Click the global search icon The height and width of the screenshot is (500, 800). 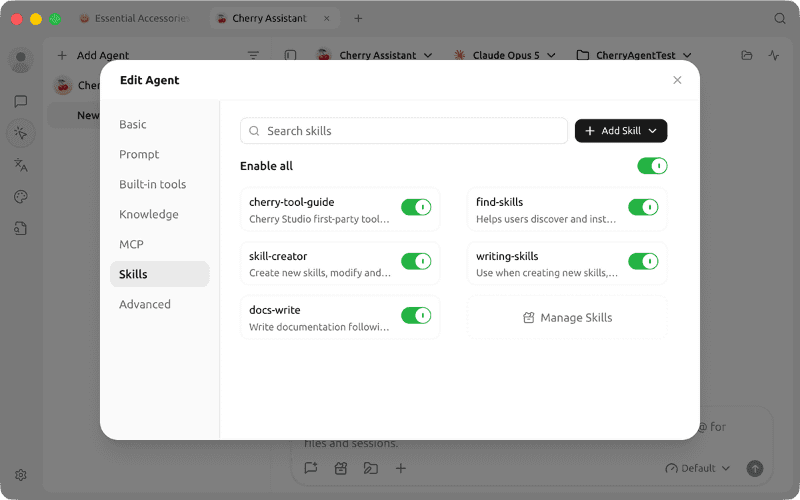780,18
